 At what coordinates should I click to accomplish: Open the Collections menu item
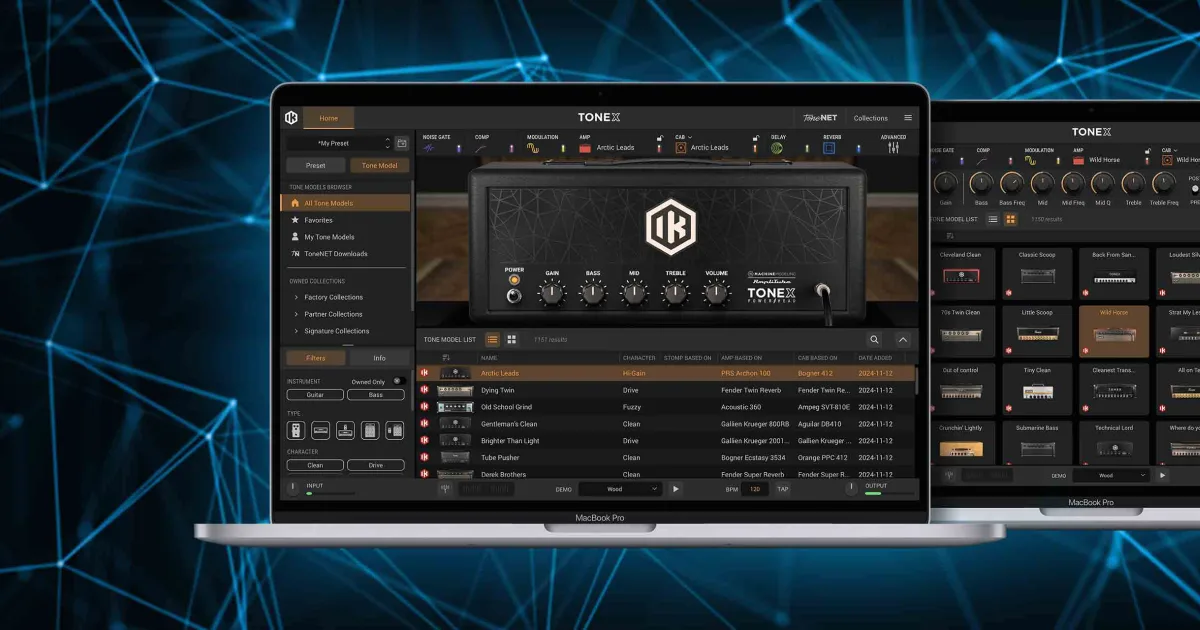pos(870,118)
